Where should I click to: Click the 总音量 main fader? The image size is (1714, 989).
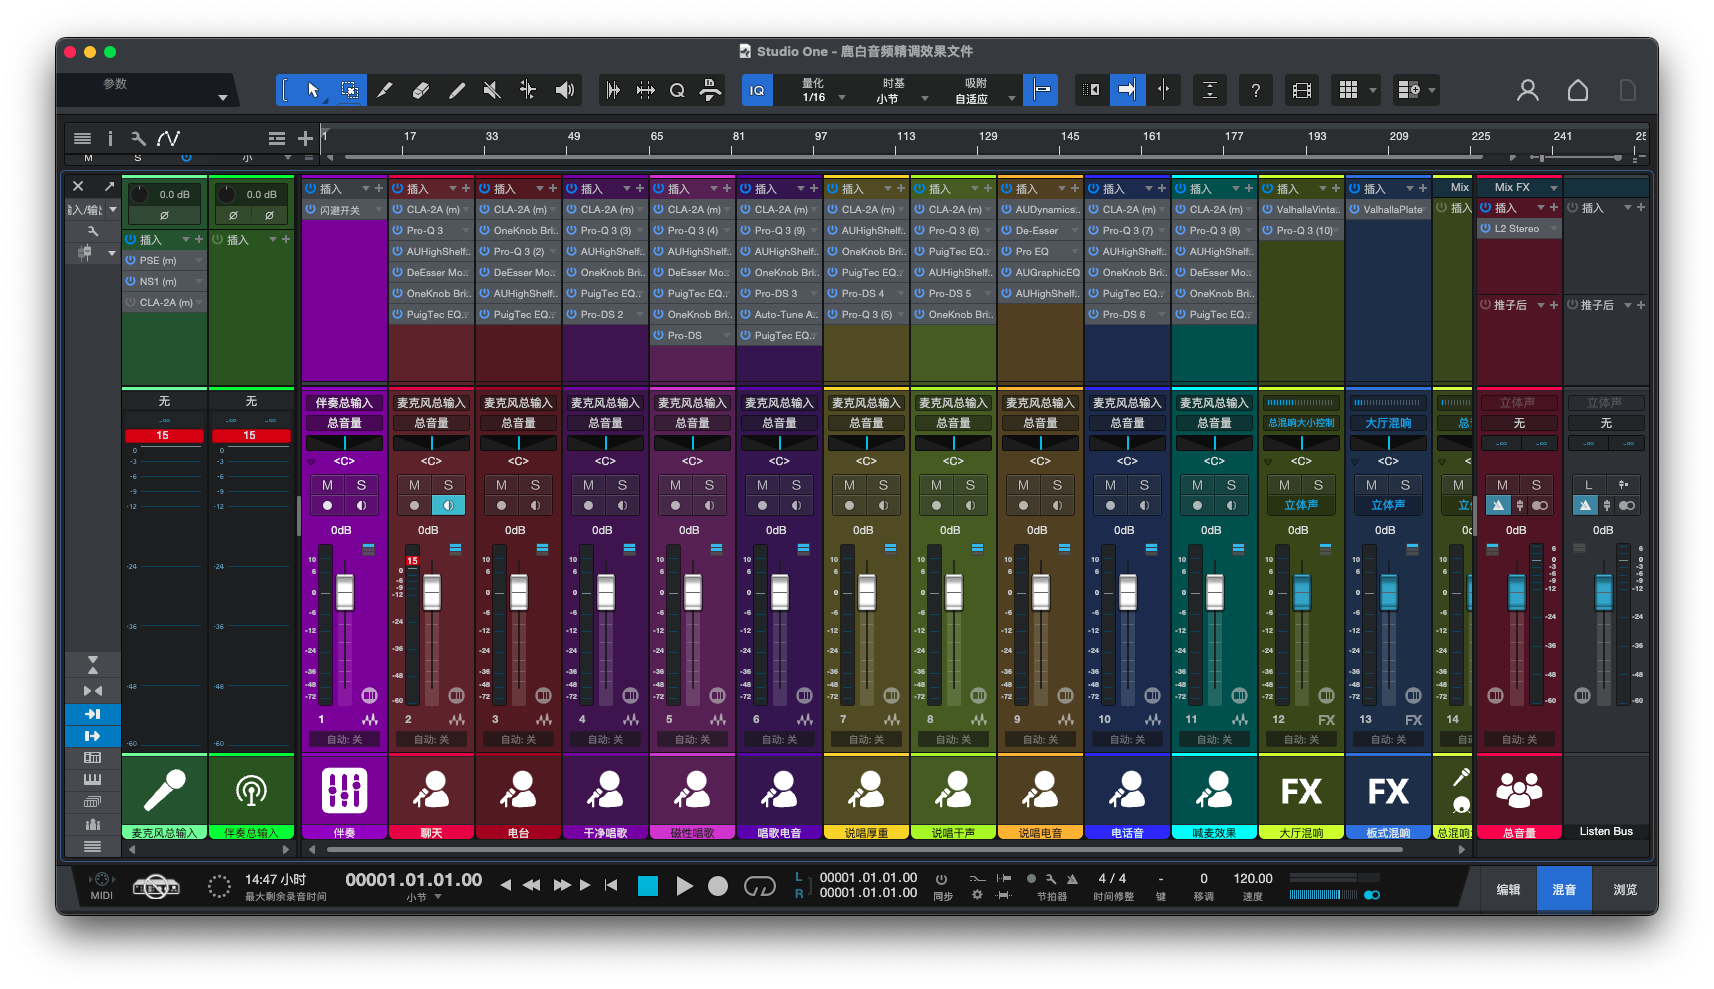(1517, 592)
